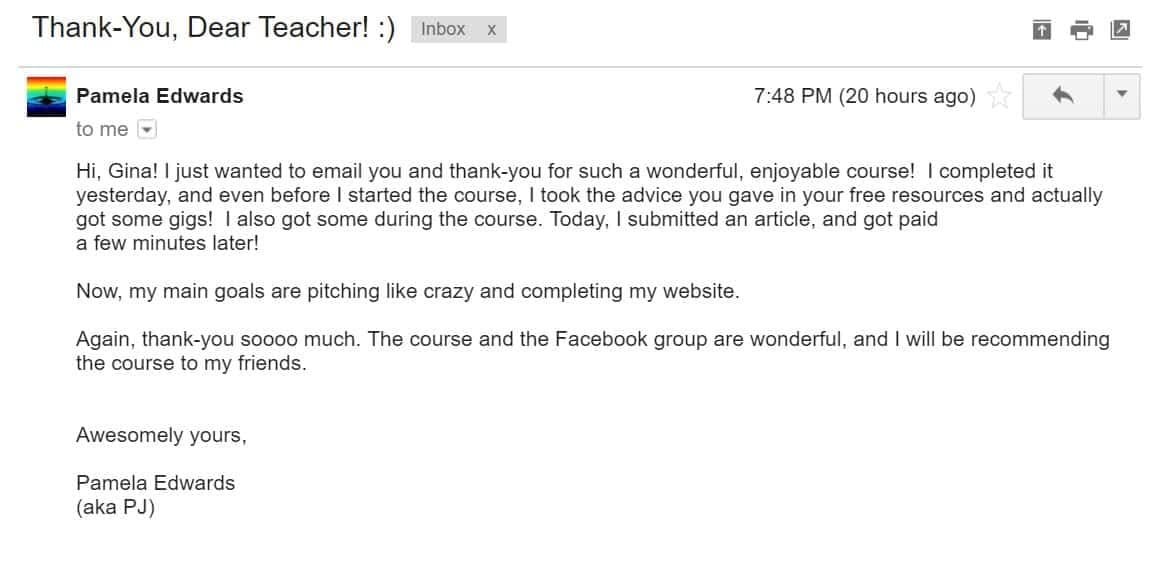Click the expand all up-arrow icon
The height and width of the screenshot is (564, 1169).
pyautogui.click(x=1042, y=30)
